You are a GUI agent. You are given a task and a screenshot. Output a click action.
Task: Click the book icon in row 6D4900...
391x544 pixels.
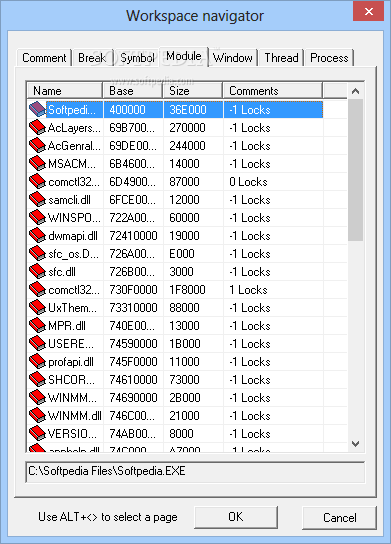coord(37,182)
